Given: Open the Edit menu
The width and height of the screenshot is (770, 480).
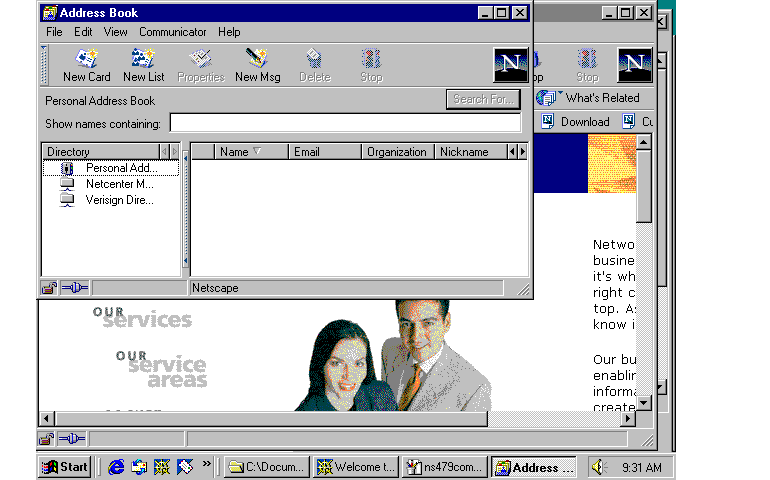Looking at the screenshot, I should coord(83,32).
